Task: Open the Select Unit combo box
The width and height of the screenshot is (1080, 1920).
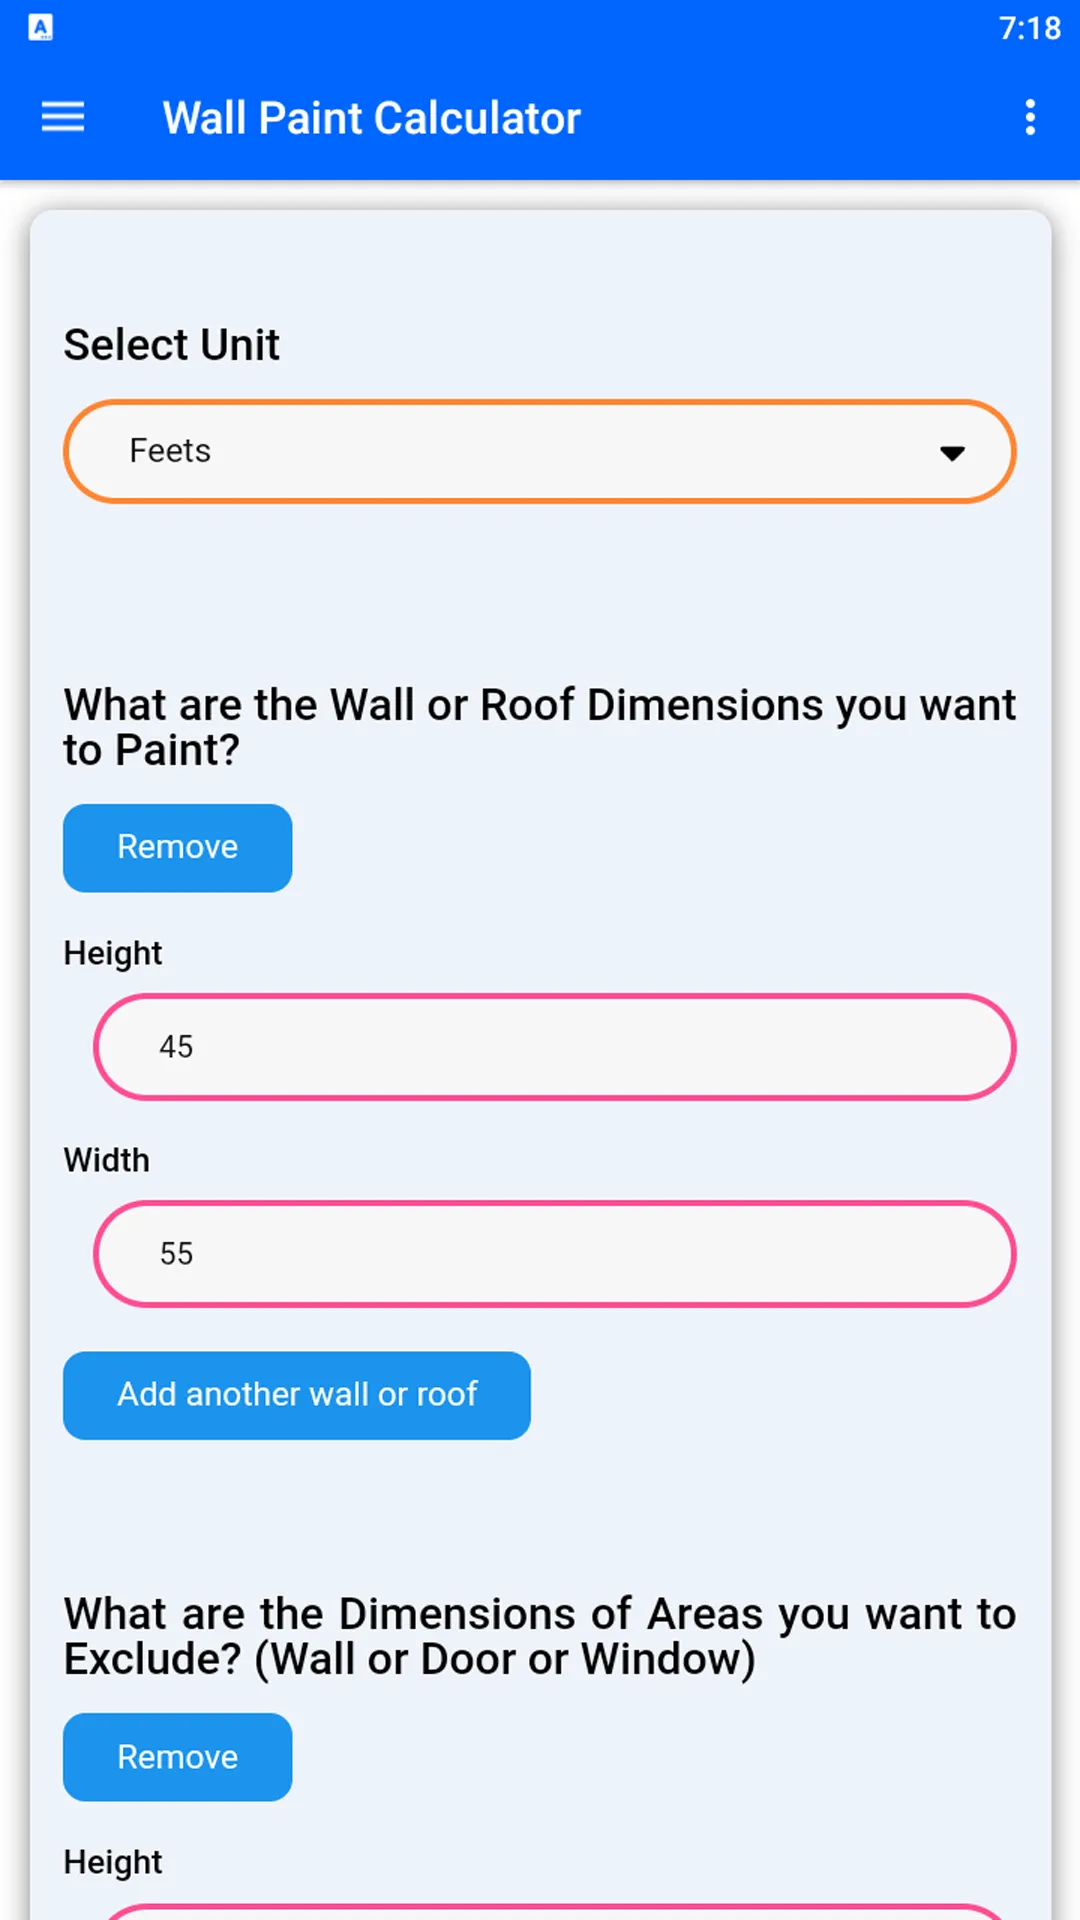Action: [540, 451]
